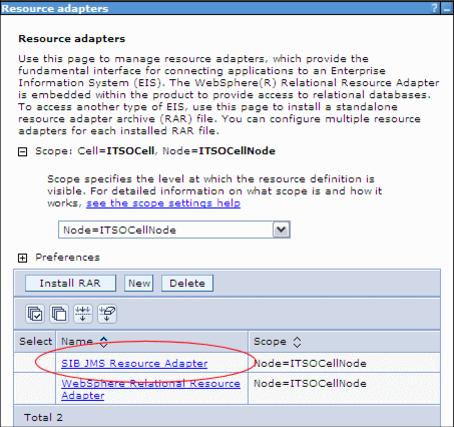Image resolution: width=454 pixels, height=427 pixels.
Task: Sort the table by Name column arrows
Action: click(x=104, y=342)
